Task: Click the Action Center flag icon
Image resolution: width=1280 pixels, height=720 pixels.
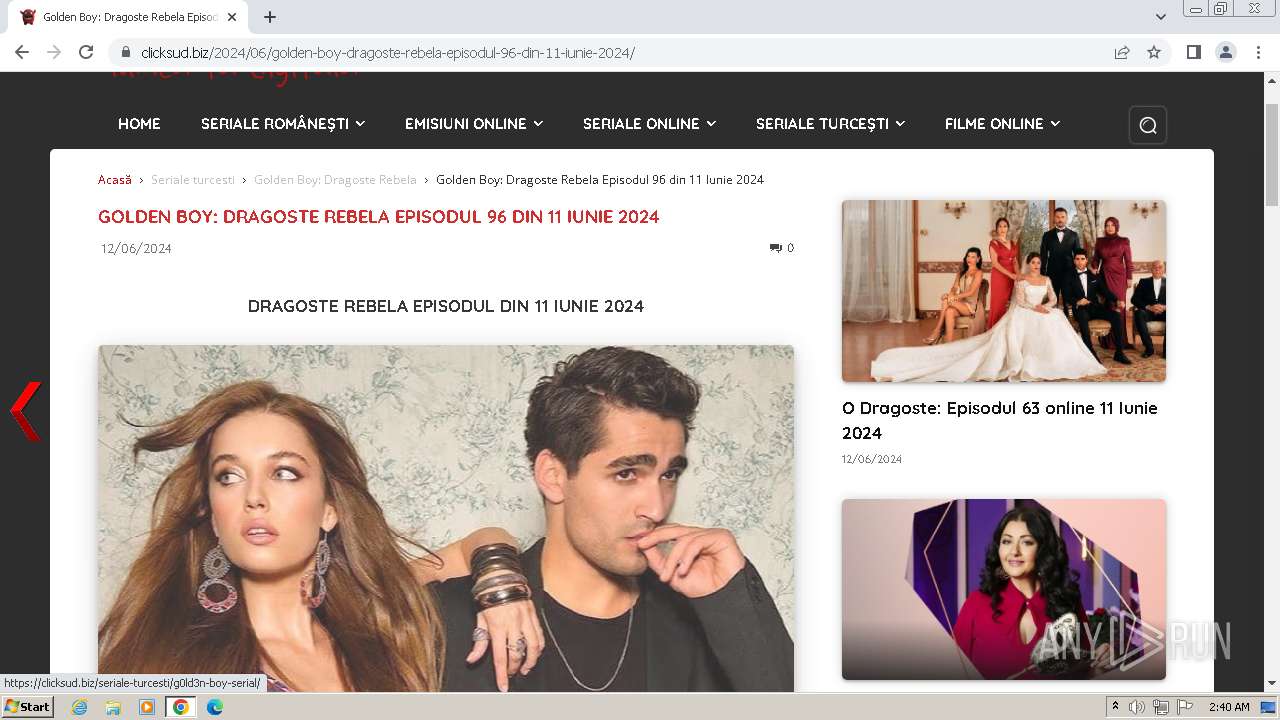Action: (1184, 707)
